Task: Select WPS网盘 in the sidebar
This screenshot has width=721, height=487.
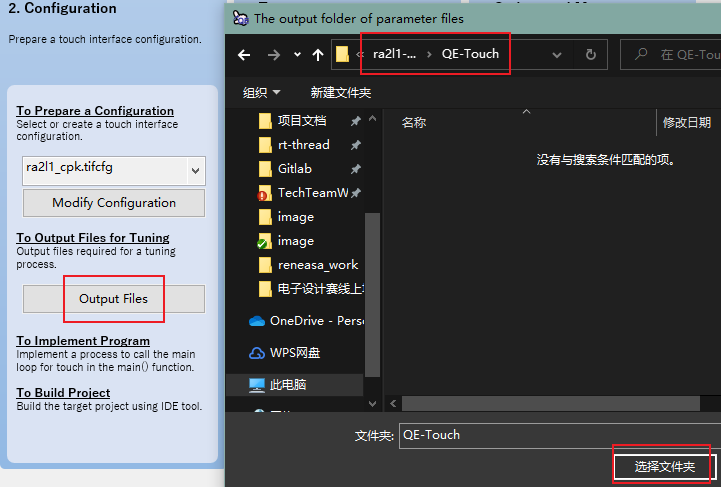Action: (294, 353)
